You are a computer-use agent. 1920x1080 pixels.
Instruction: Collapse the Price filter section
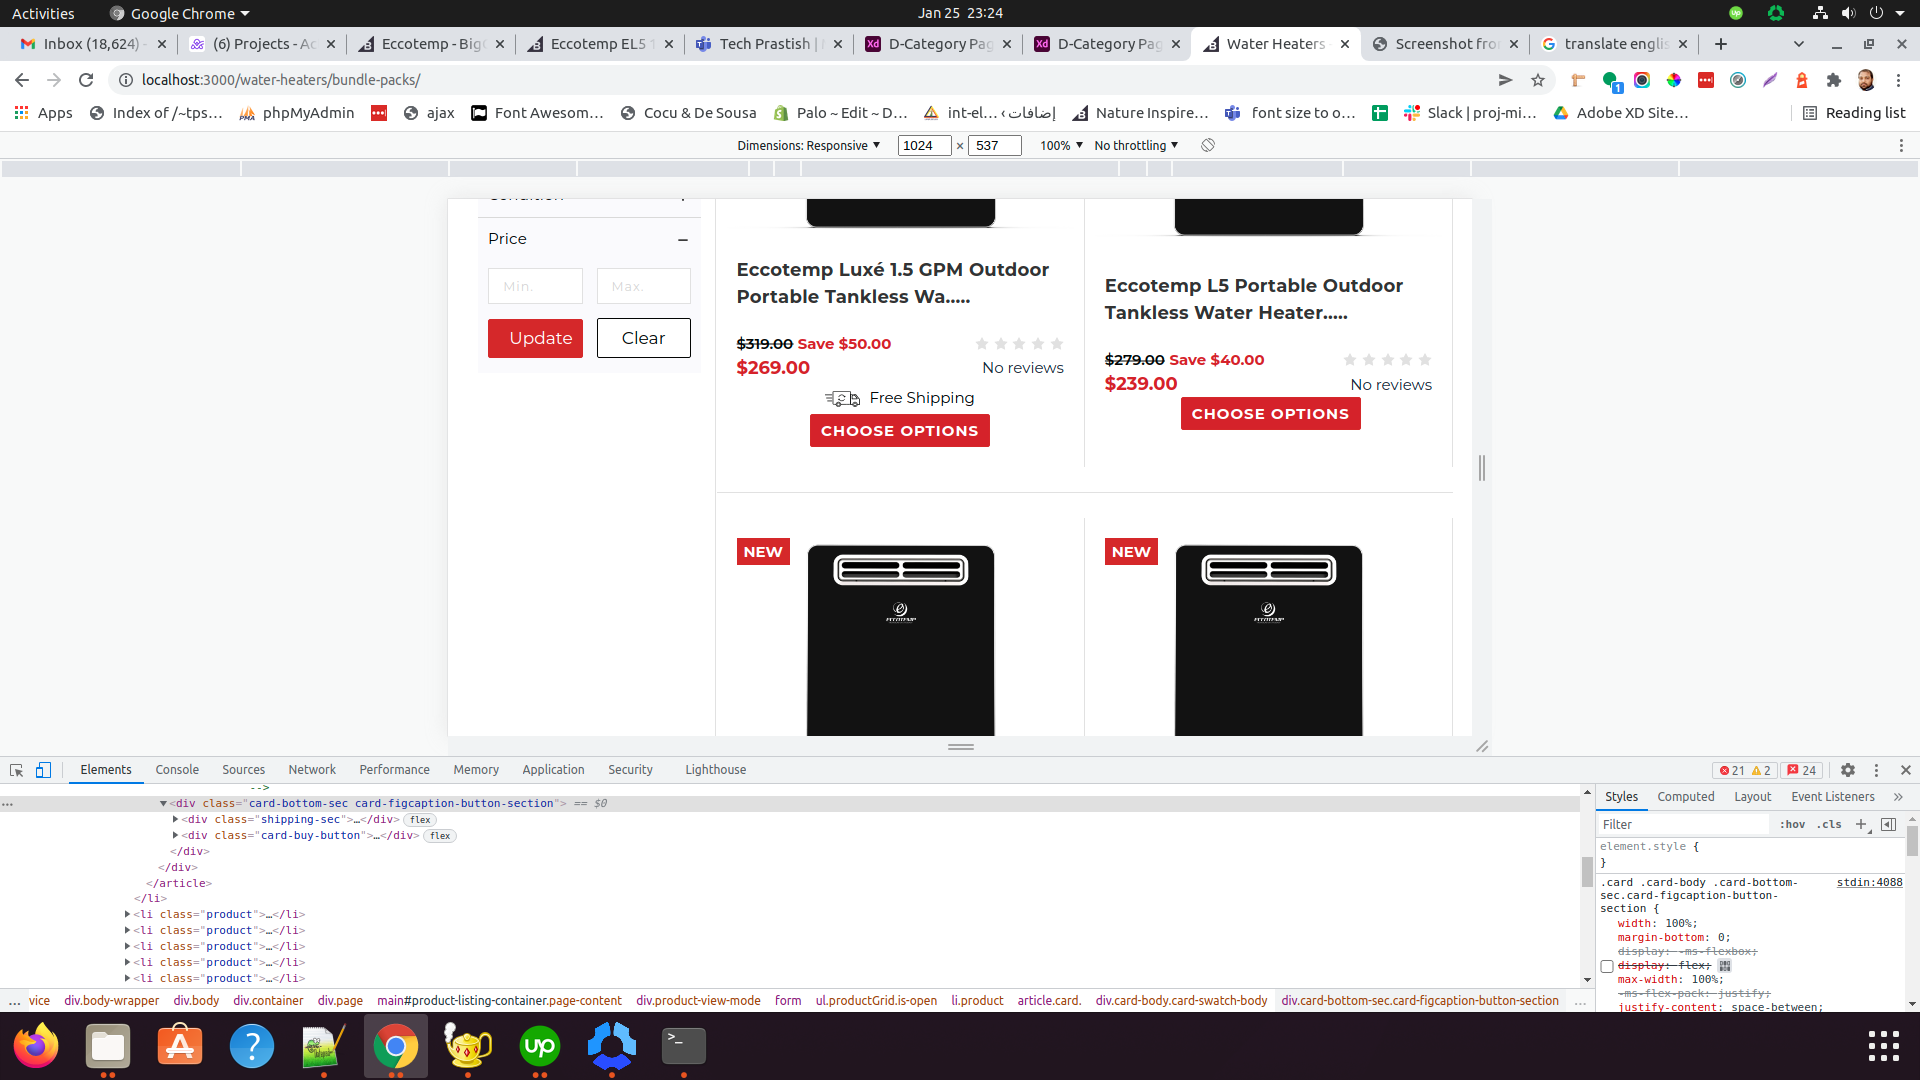point(683,239)
